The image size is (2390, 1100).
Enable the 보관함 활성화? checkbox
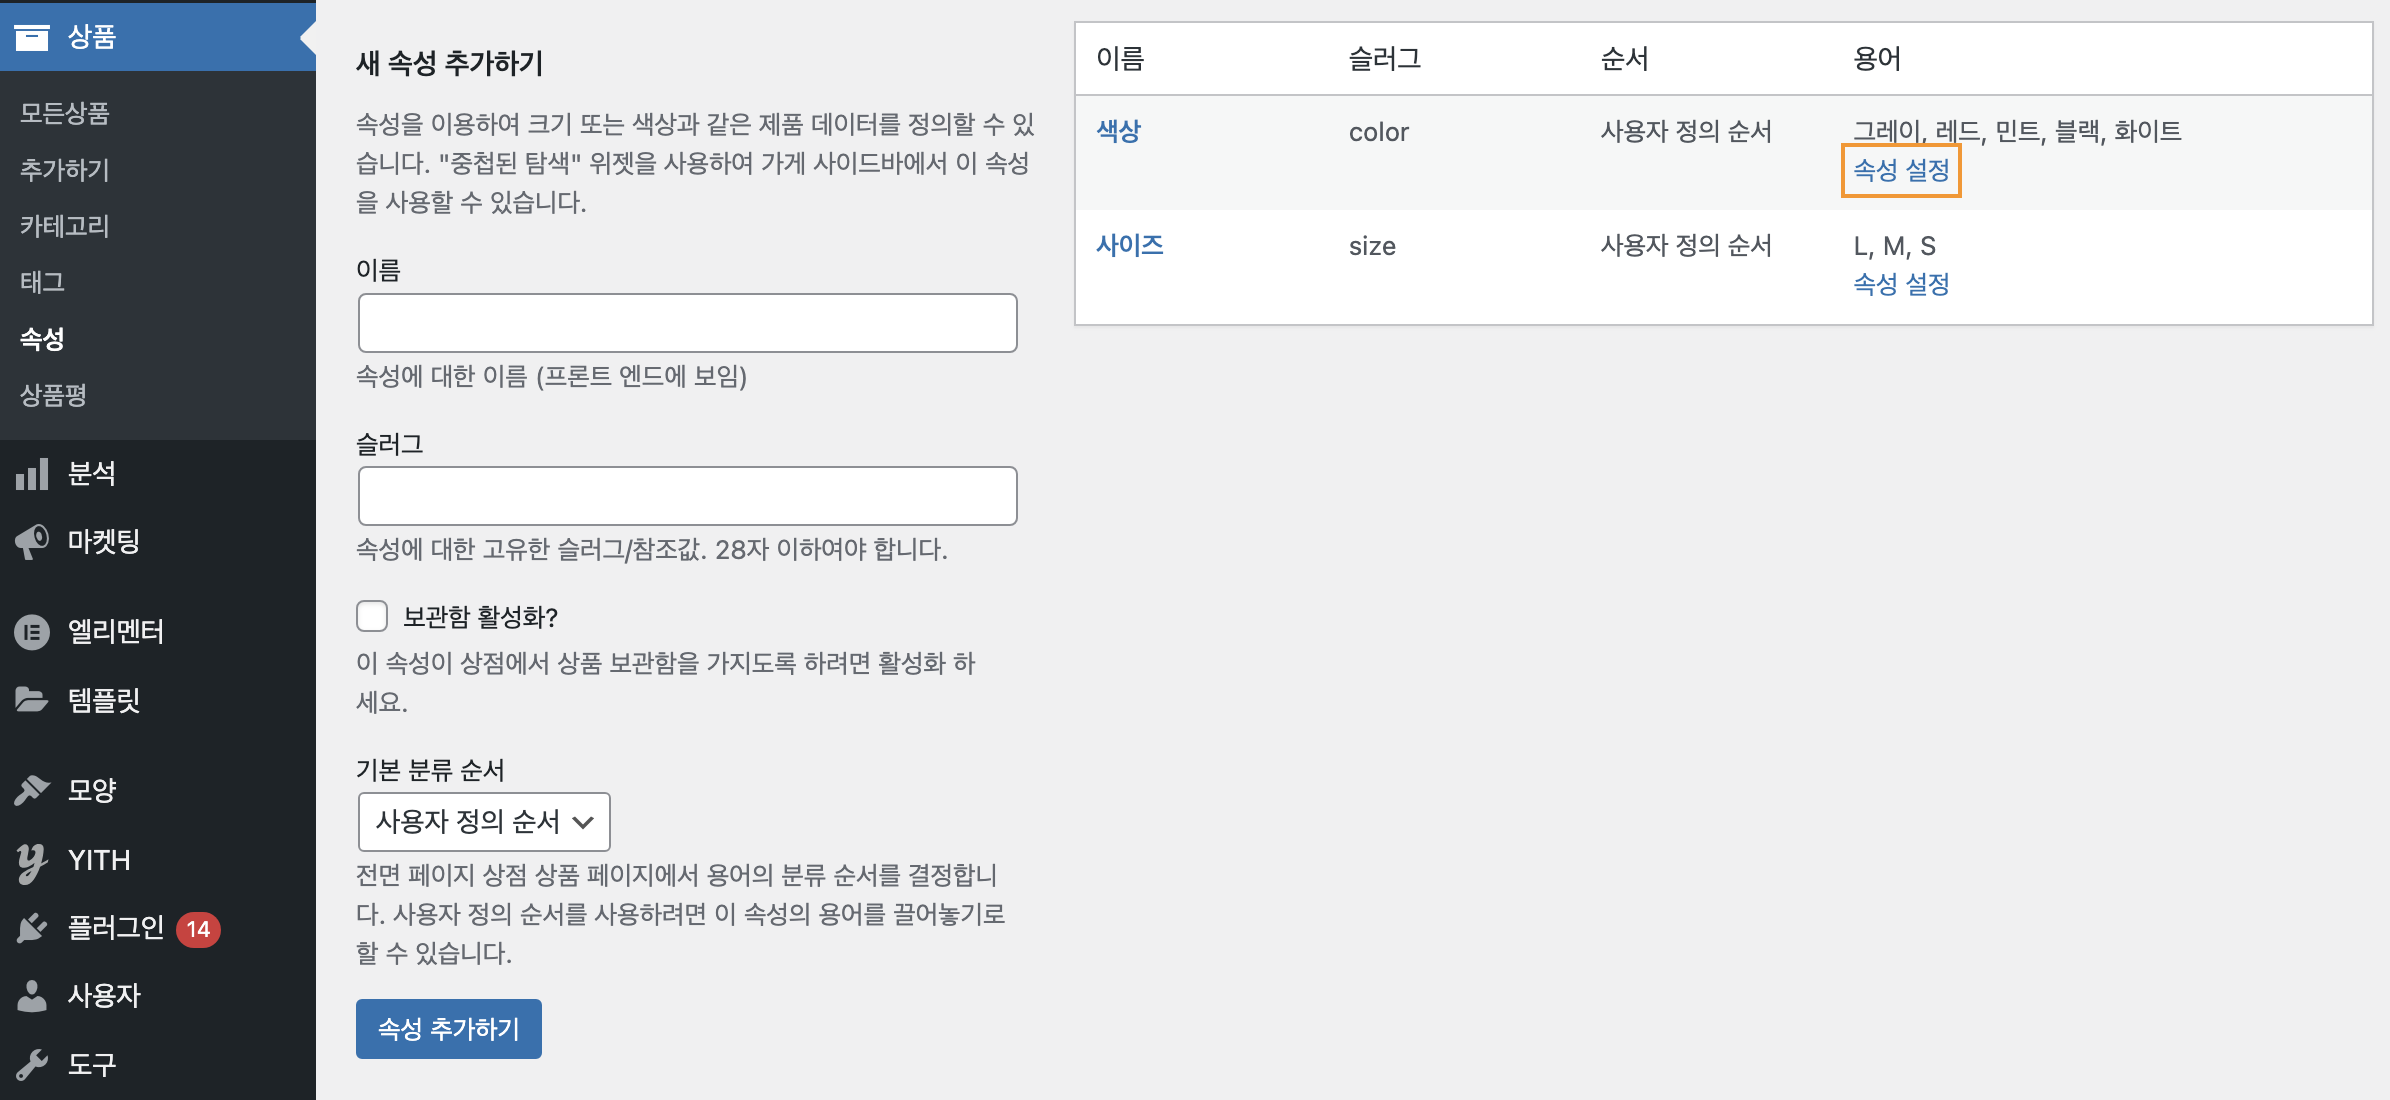[x=372, y=616]
